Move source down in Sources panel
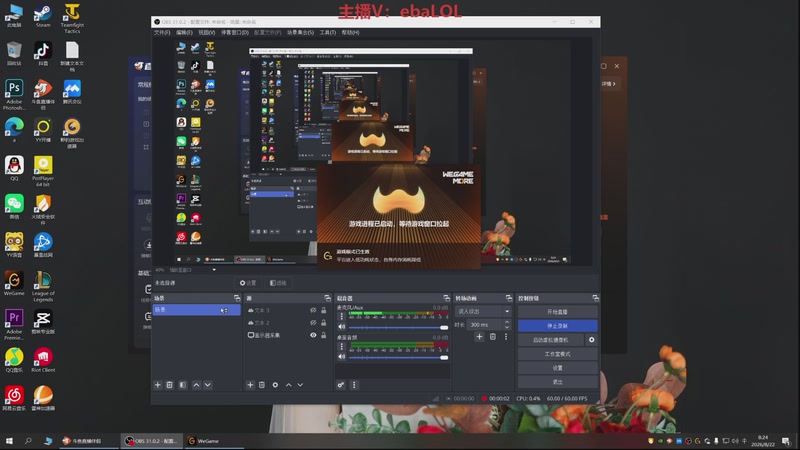The height and width of the screenshot is (450, 800). [300, 385]
